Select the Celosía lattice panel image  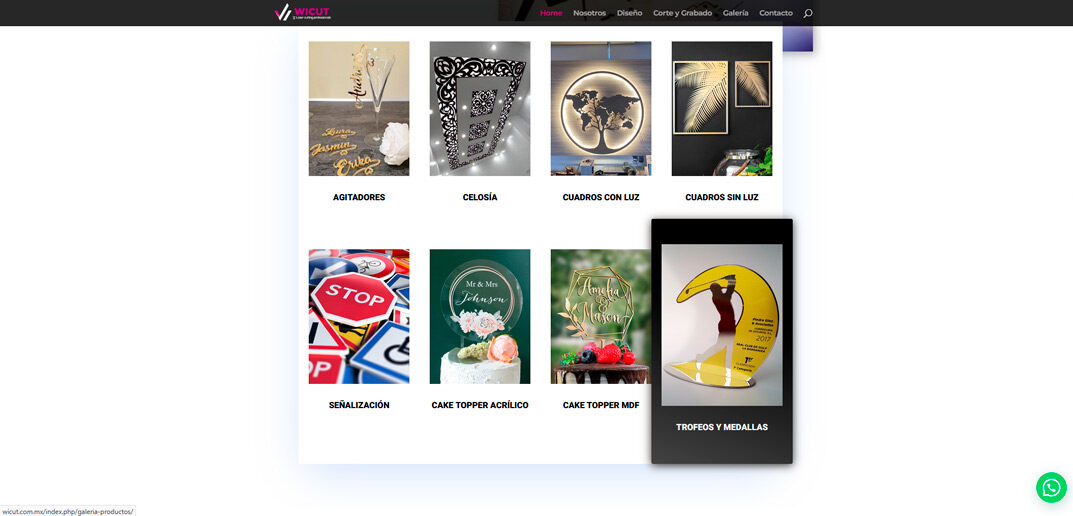[480, 109]
